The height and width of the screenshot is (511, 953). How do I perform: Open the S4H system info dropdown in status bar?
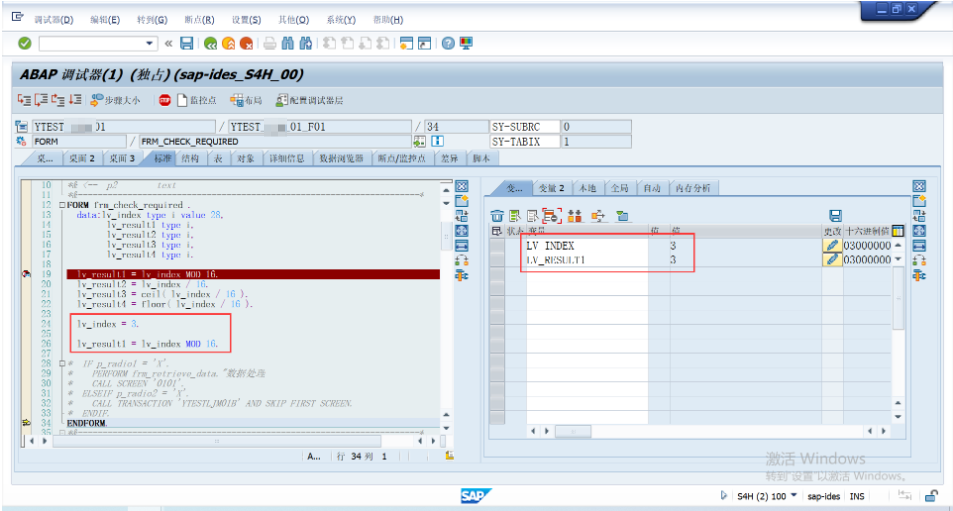794,496
